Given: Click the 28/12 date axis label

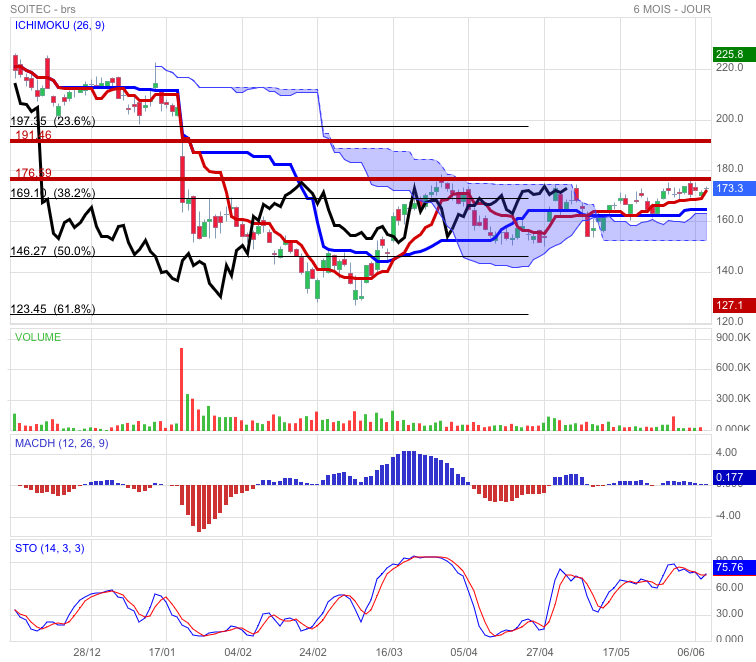Looking at the screenshot, I should click(x=87, y=652).
